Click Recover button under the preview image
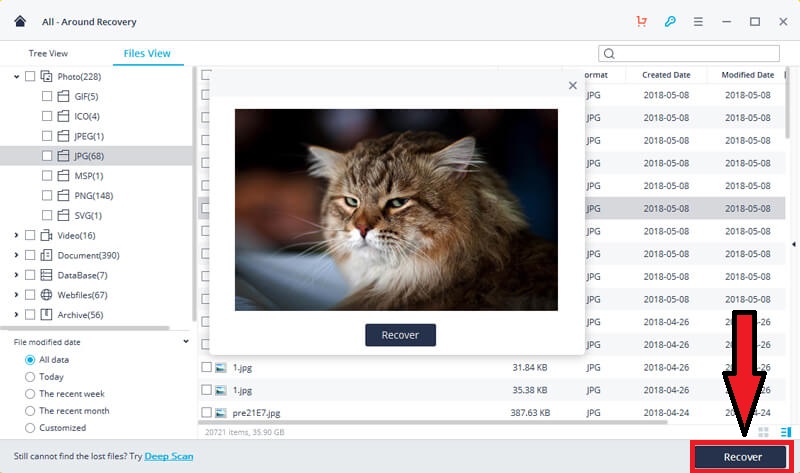The image size is (800, 473). (400, 335)
